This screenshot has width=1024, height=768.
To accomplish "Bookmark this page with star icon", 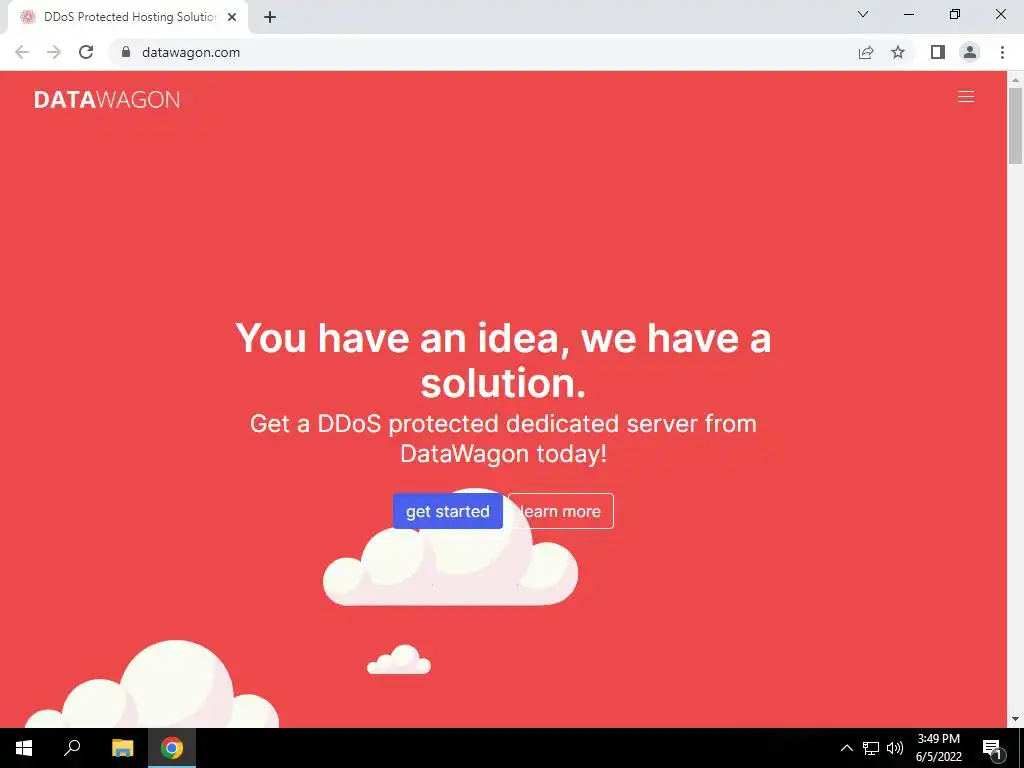I will point(898,52).
